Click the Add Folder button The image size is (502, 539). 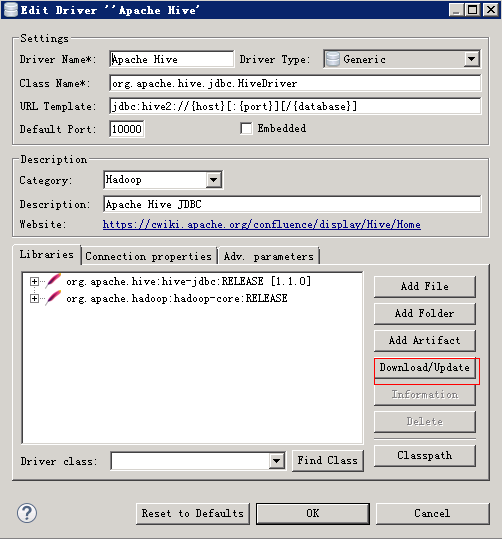tap(425, 314)
